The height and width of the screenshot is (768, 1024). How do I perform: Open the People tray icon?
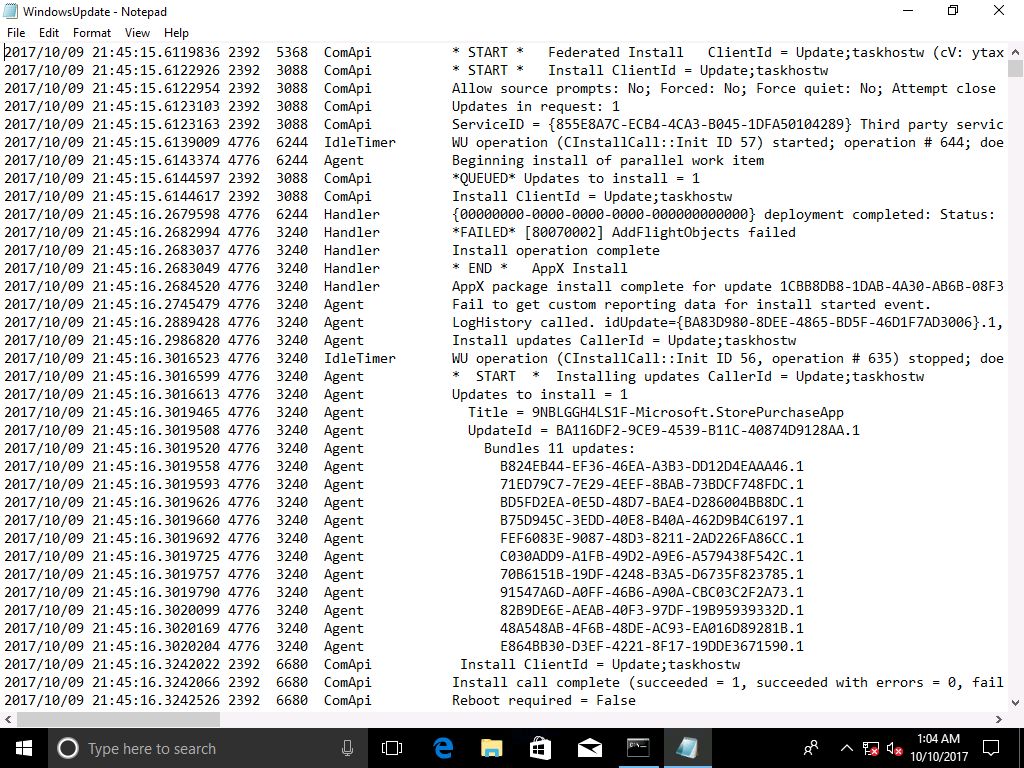pos(811,748)
